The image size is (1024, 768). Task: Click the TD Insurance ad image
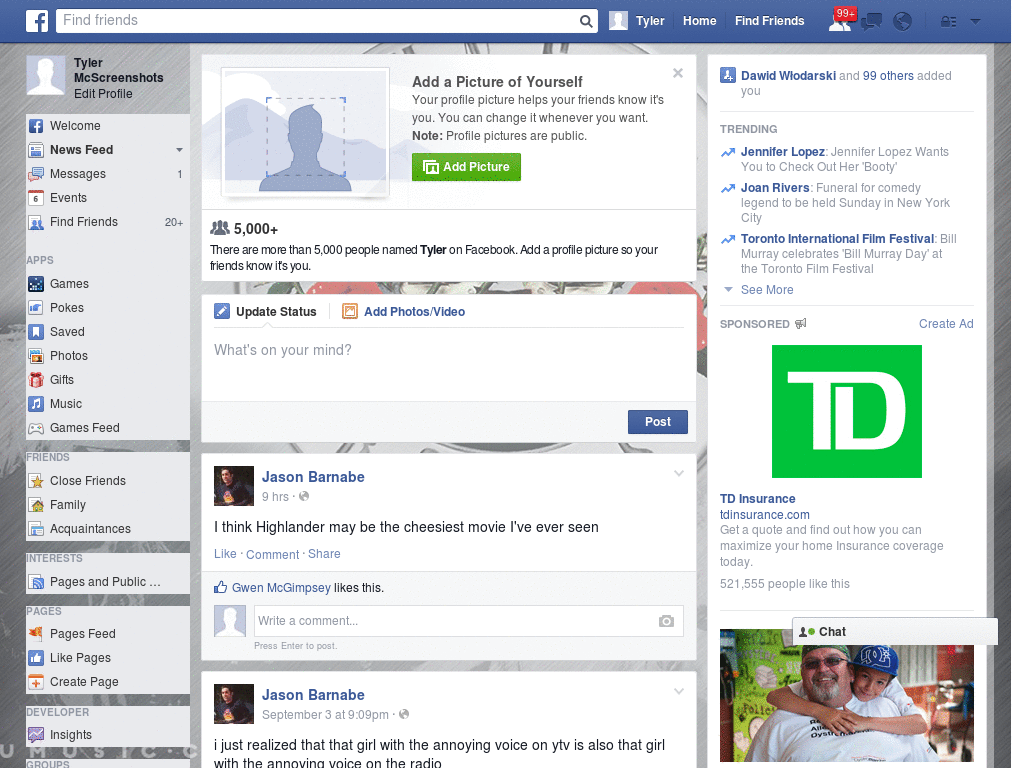click(x=846, y=411)
